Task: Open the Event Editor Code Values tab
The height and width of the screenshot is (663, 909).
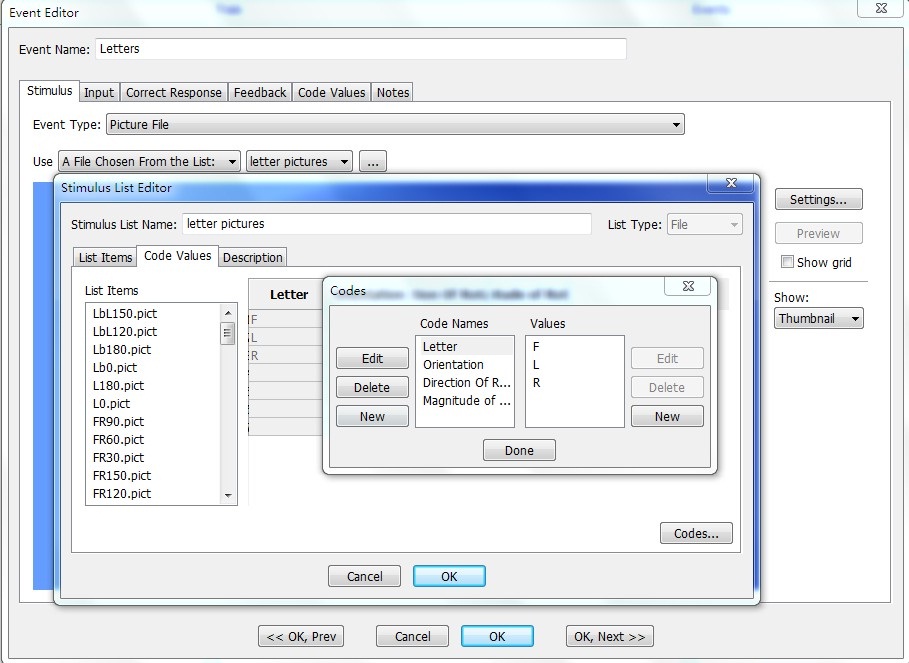Action: 332,93
